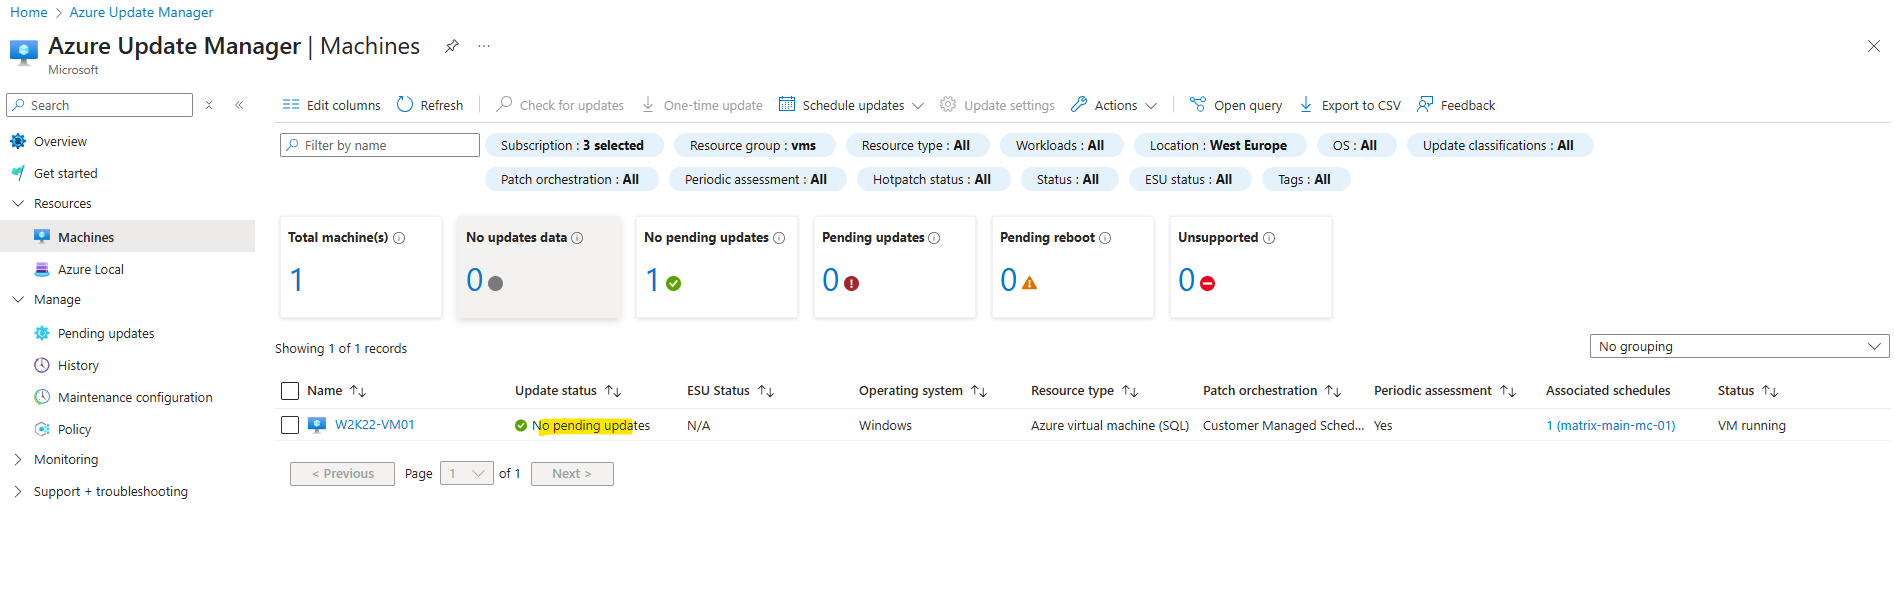The height and width of the screenshot is (603, 1895).
Task: Click the Refresh button
Action: pyautogui.click(x=430, y=105)
